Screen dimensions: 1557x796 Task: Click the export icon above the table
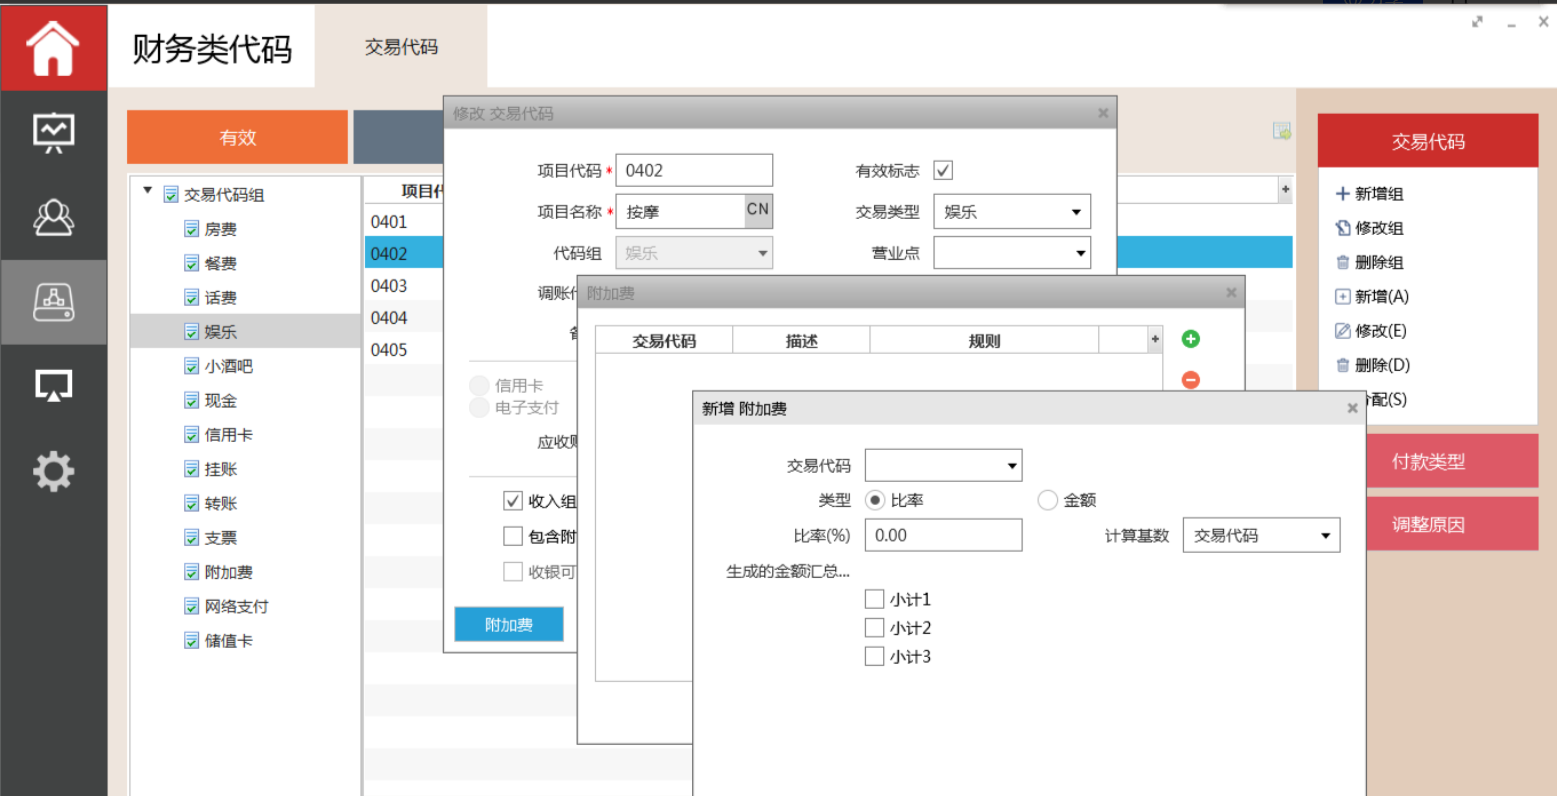[1281, 131]
